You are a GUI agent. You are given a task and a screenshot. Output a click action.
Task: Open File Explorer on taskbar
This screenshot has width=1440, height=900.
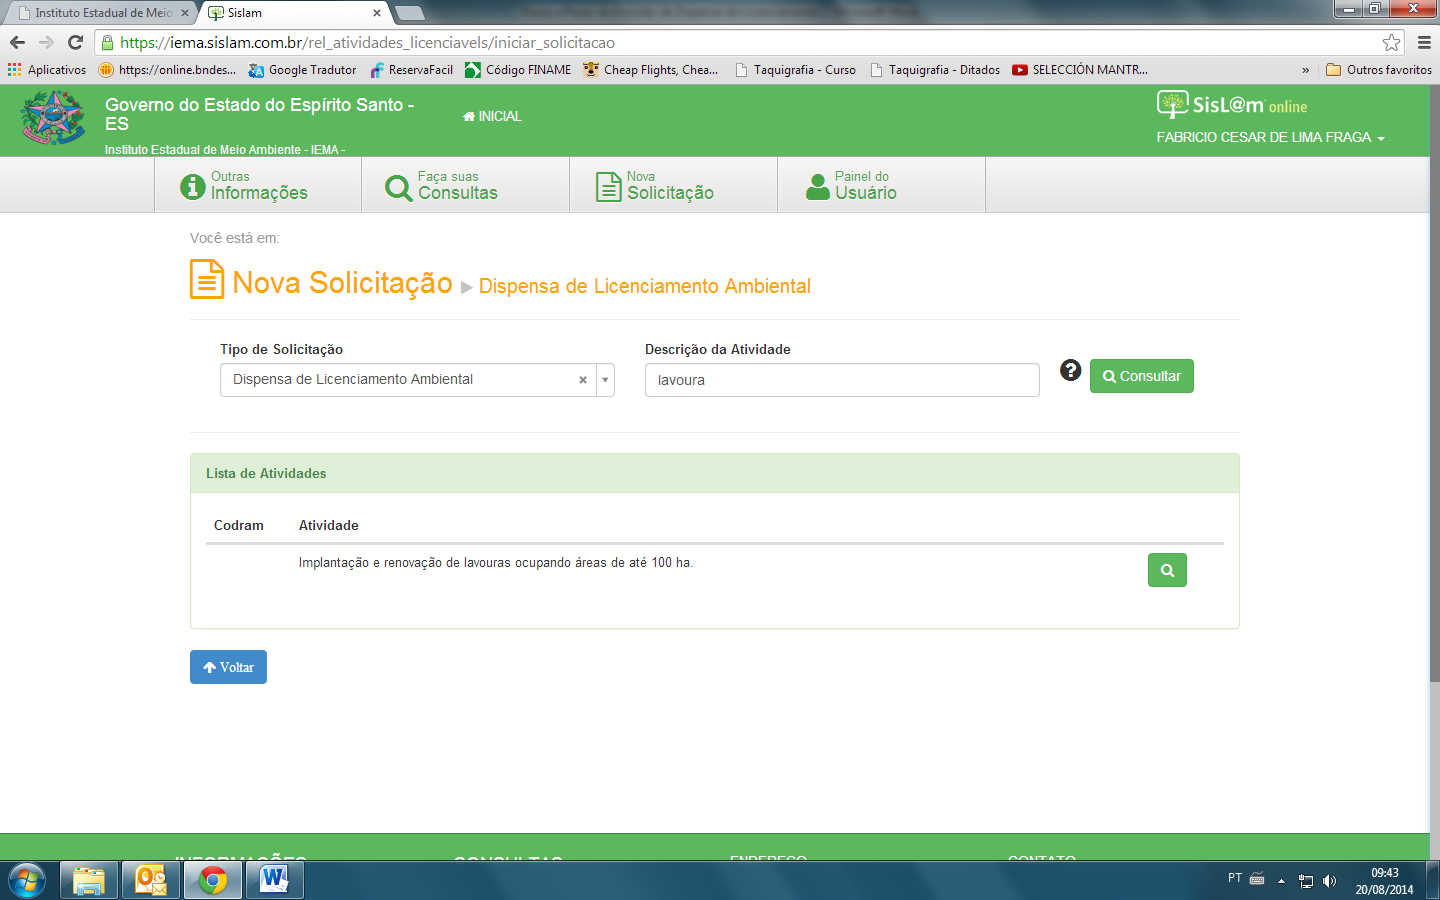click(89, 881)
